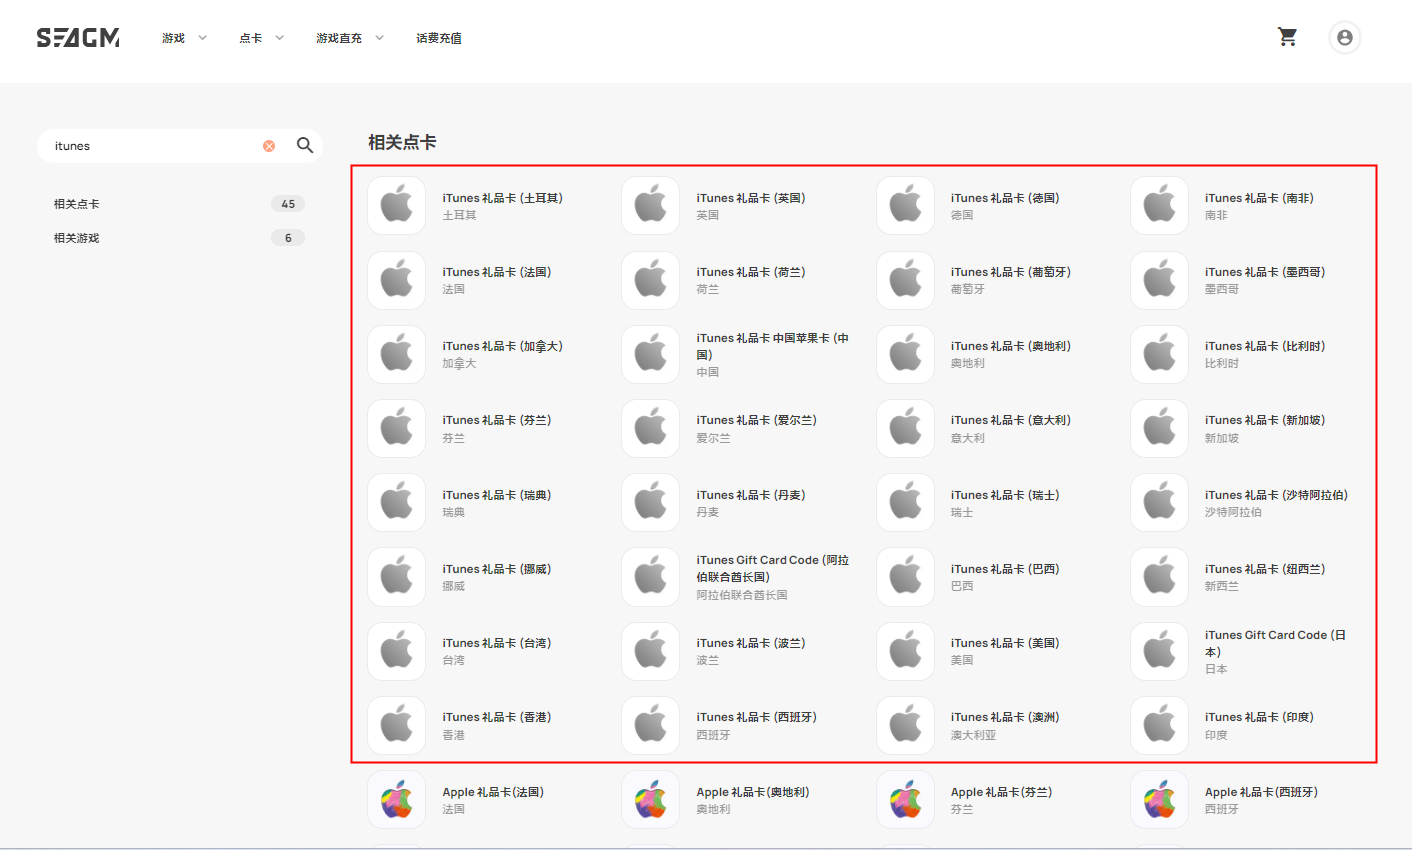Expand the 点卡 dropdown menu

(x=262, y=38)
